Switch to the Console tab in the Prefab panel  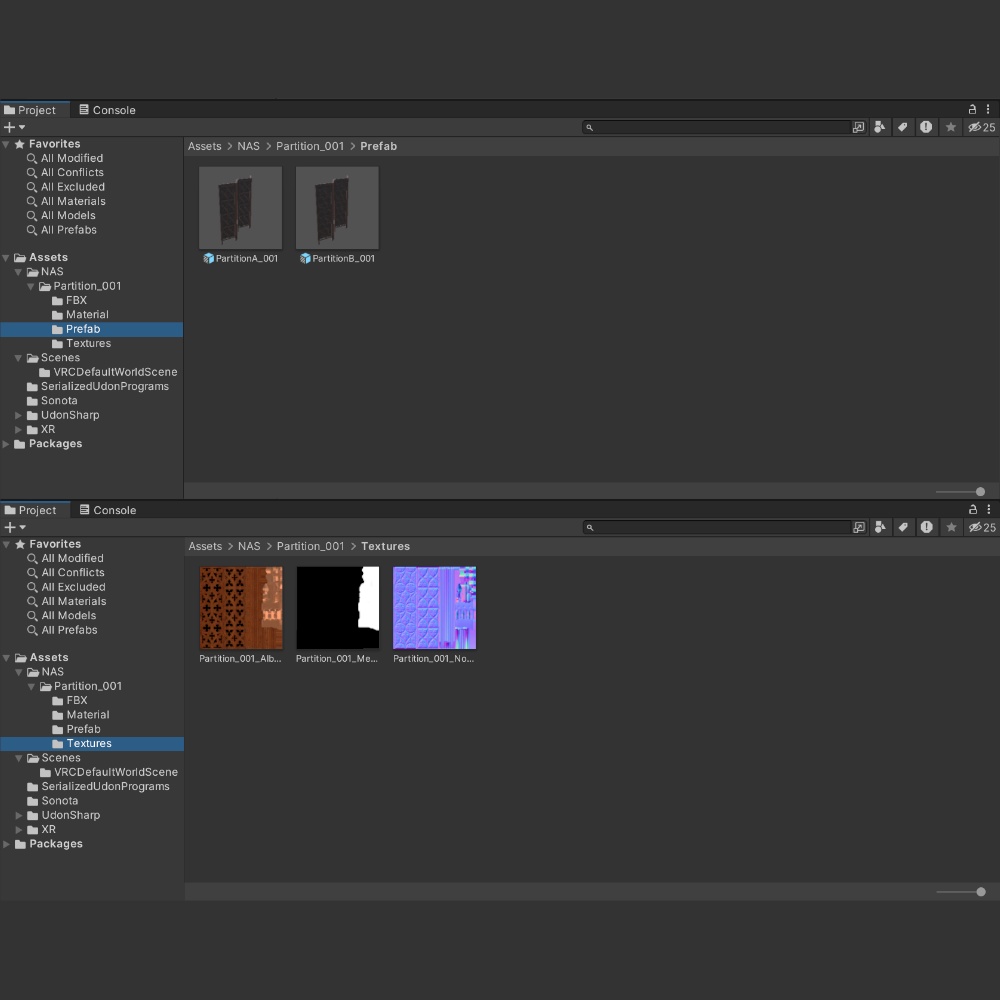tap(107, 110)
